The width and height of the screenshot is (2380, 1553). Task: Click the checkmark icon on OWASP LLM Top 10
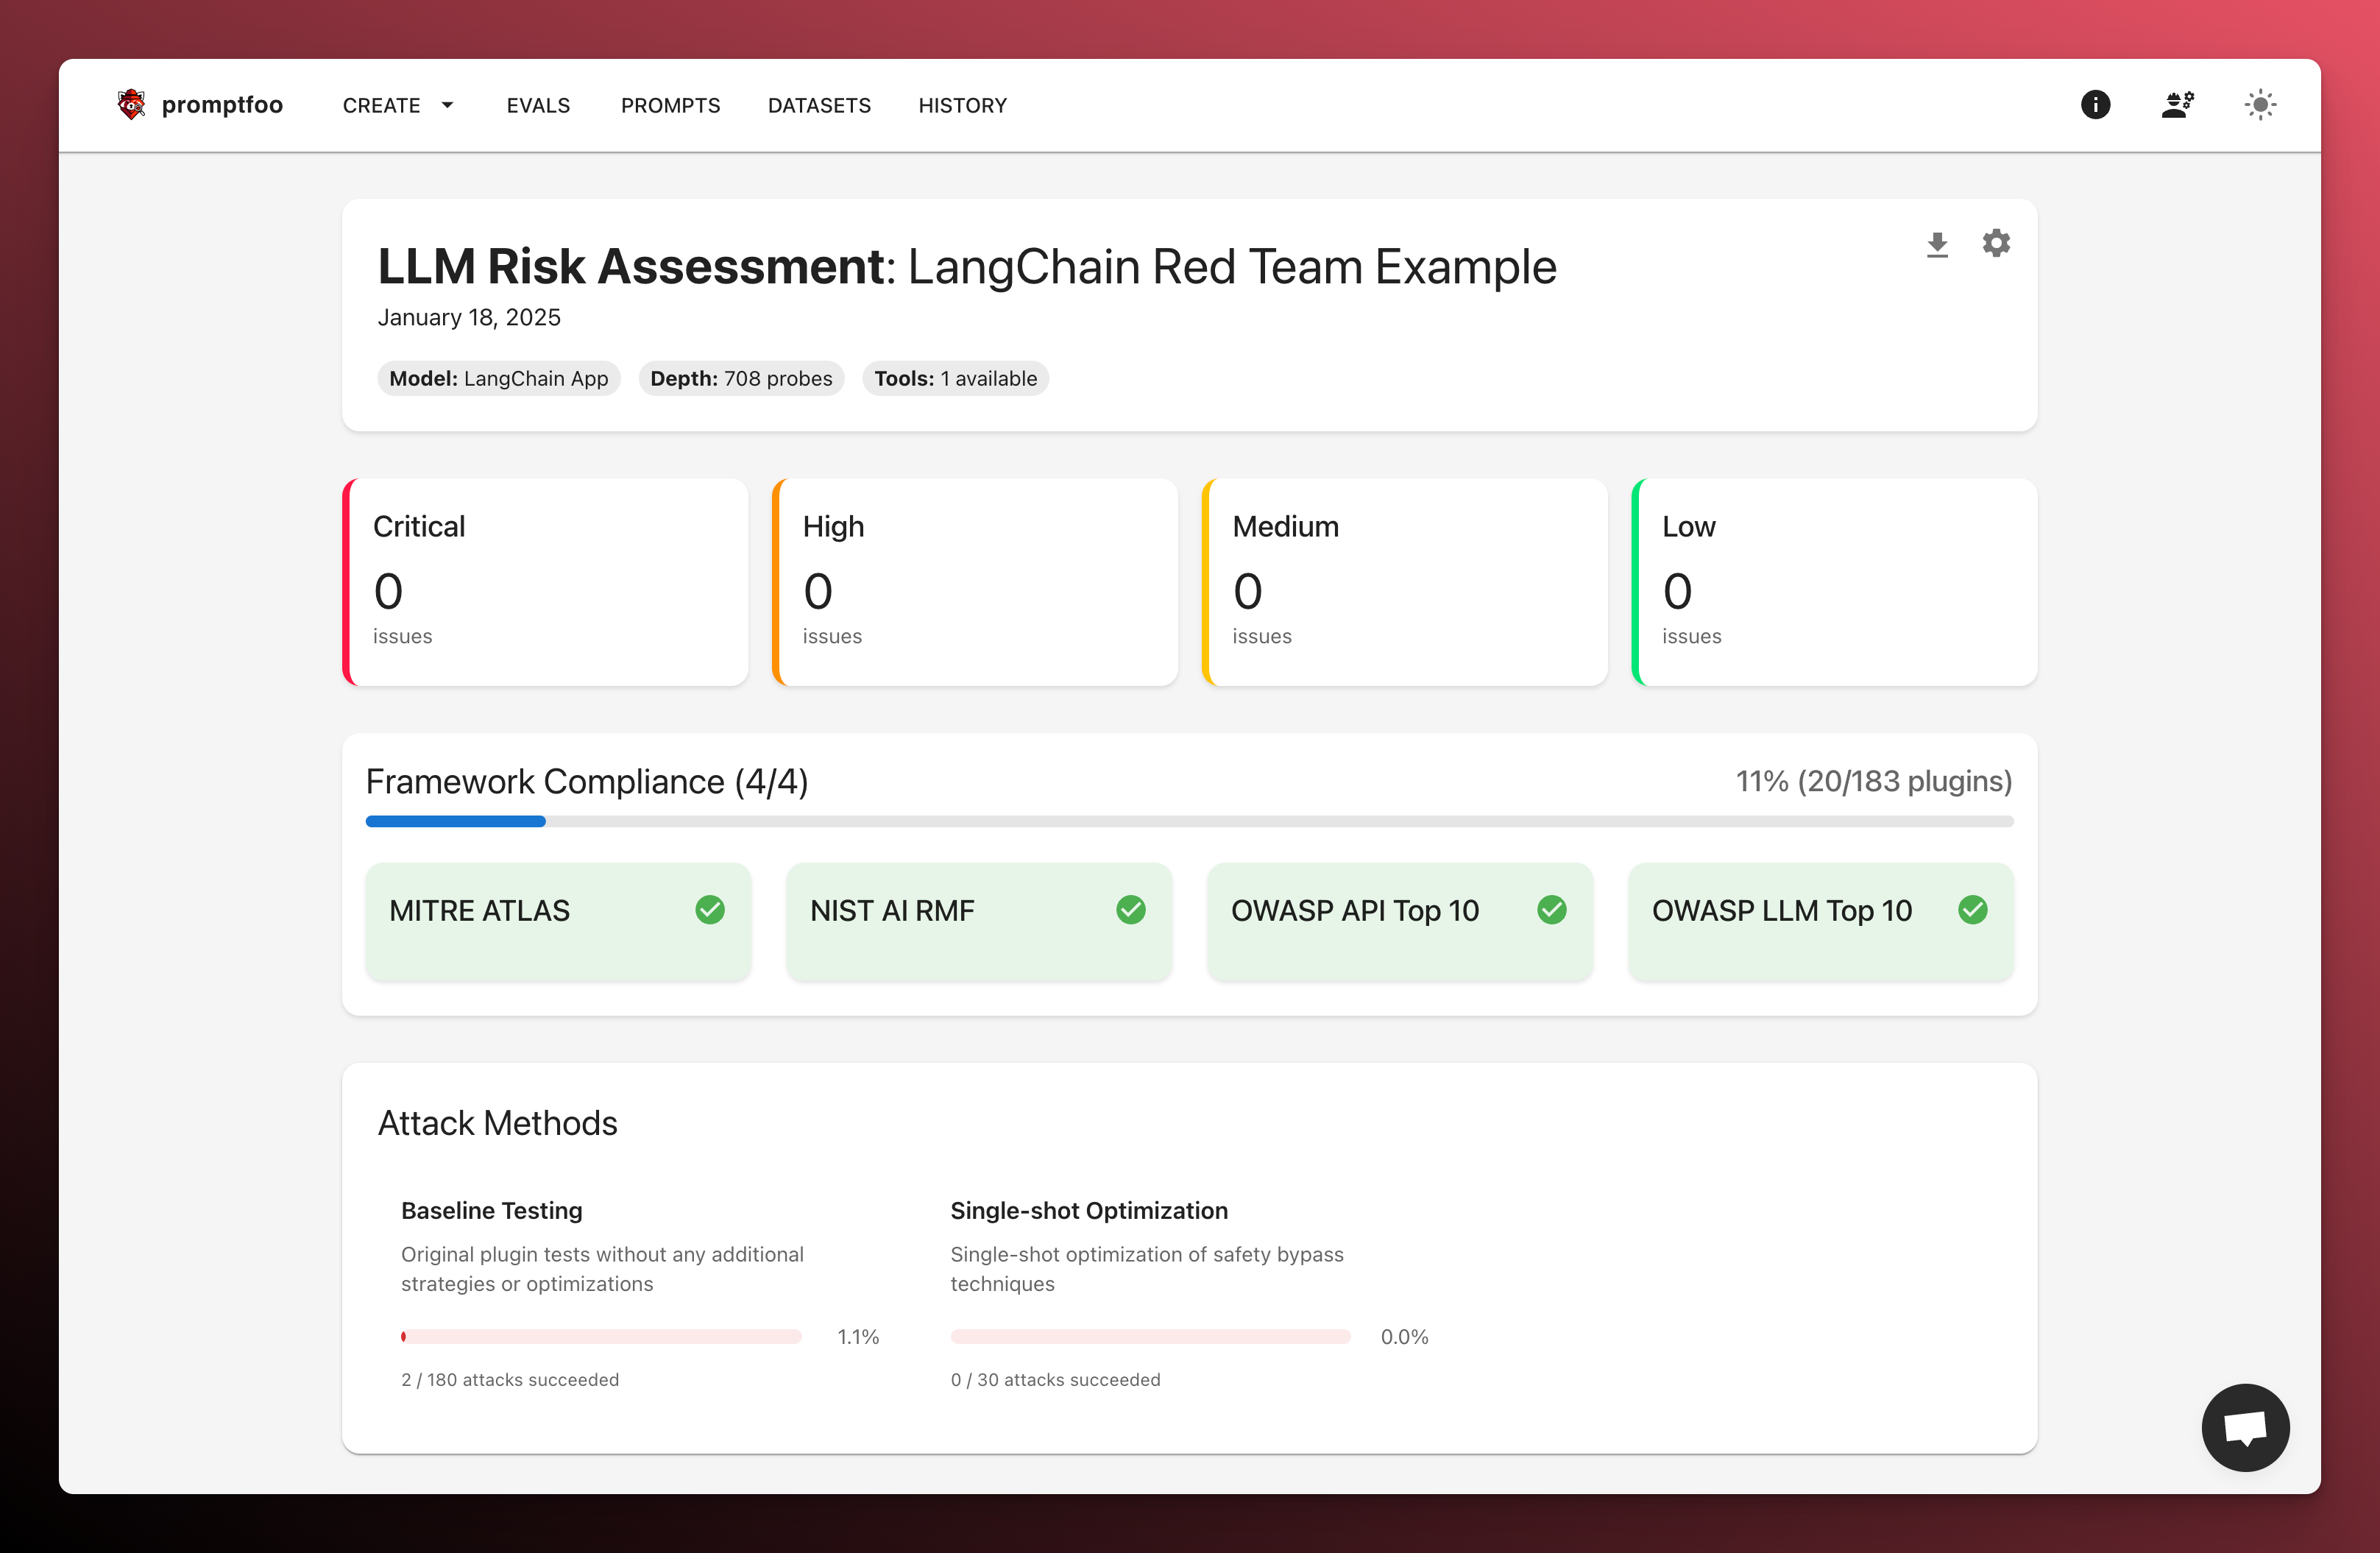pos(1973,910)
